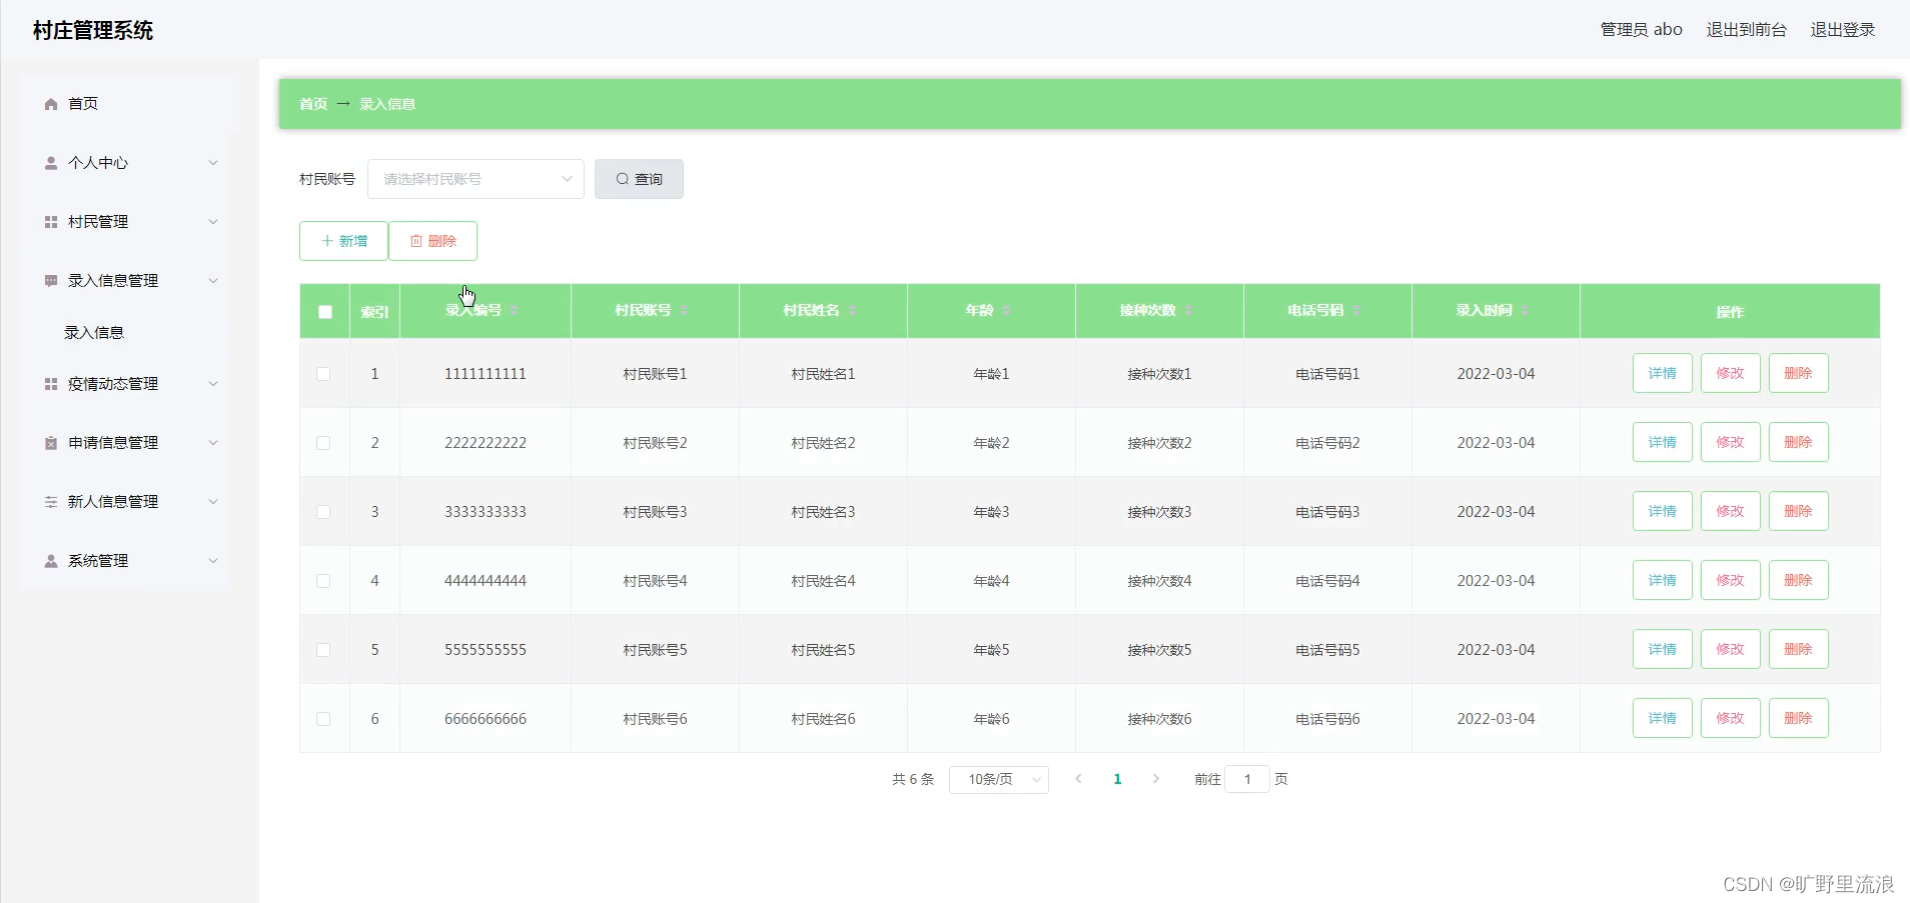Toggle the select-all checkbox in table header
Image resolution: width=1910 pixels, height=903 pixels.
click(x=323, y=312)
